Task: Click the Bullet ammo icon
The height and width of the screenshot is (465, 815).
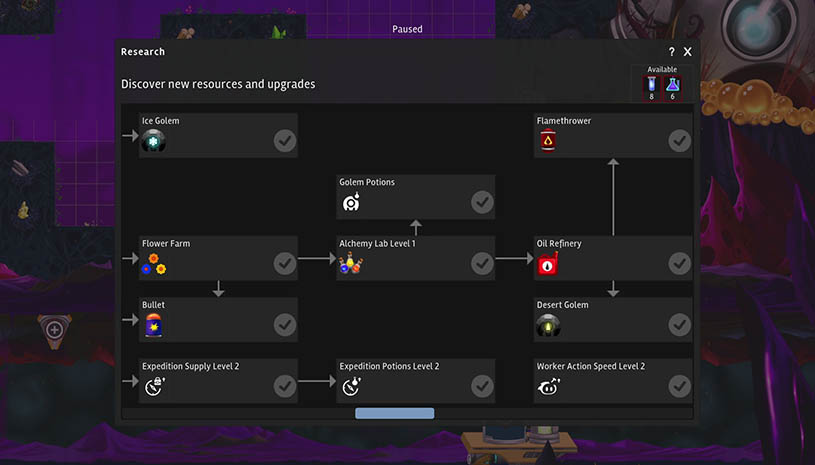Action: 153,325
